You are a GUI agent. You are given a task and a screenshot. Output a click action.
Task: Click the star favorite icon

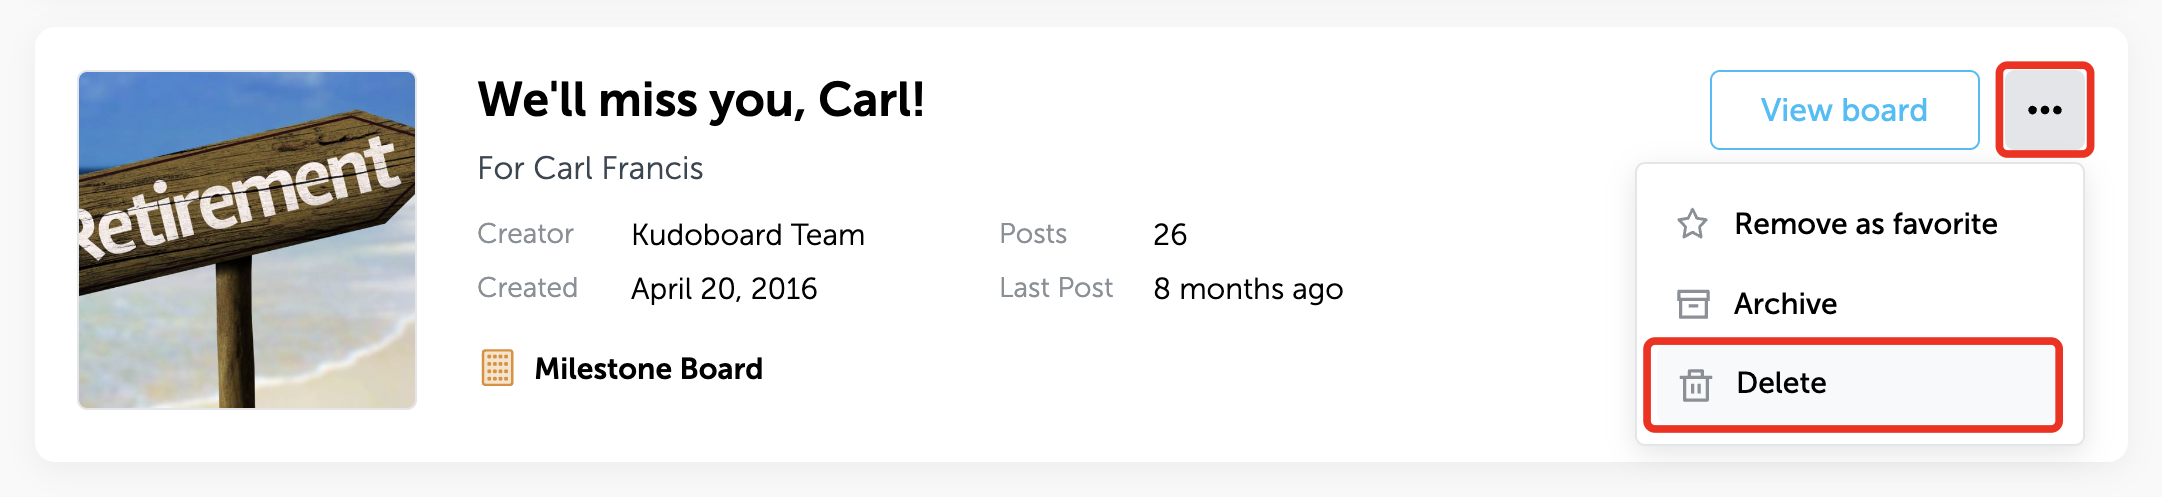pos(1692,224)
